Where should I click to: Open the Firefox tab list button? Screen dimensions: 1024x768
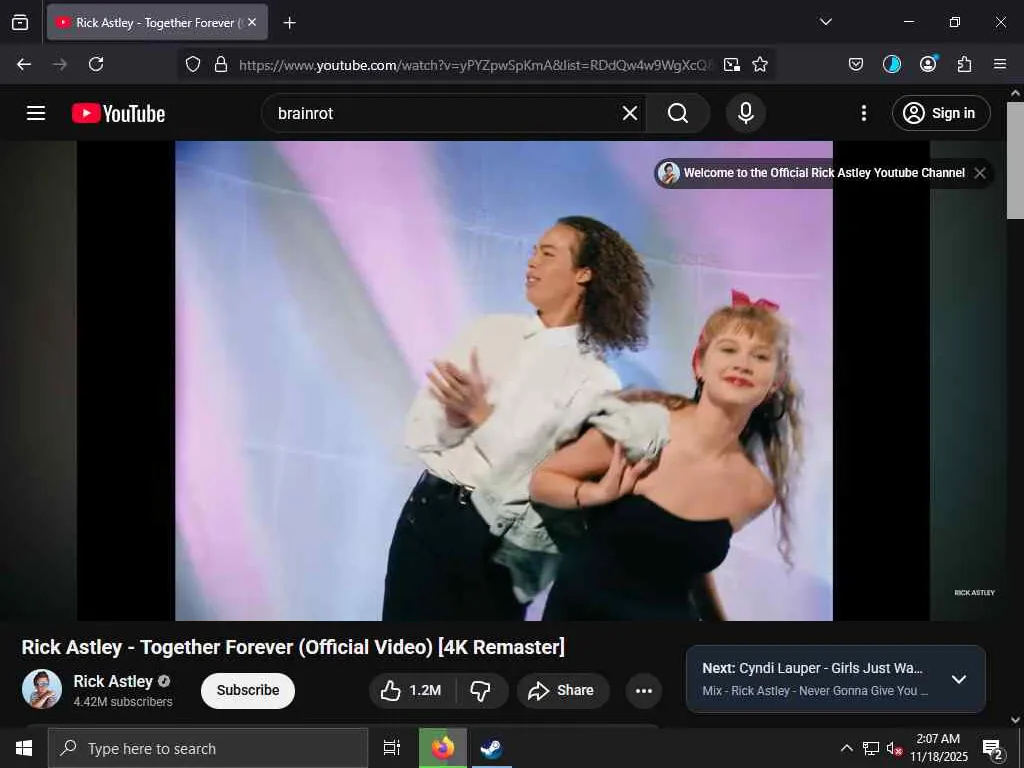[20, 22]
